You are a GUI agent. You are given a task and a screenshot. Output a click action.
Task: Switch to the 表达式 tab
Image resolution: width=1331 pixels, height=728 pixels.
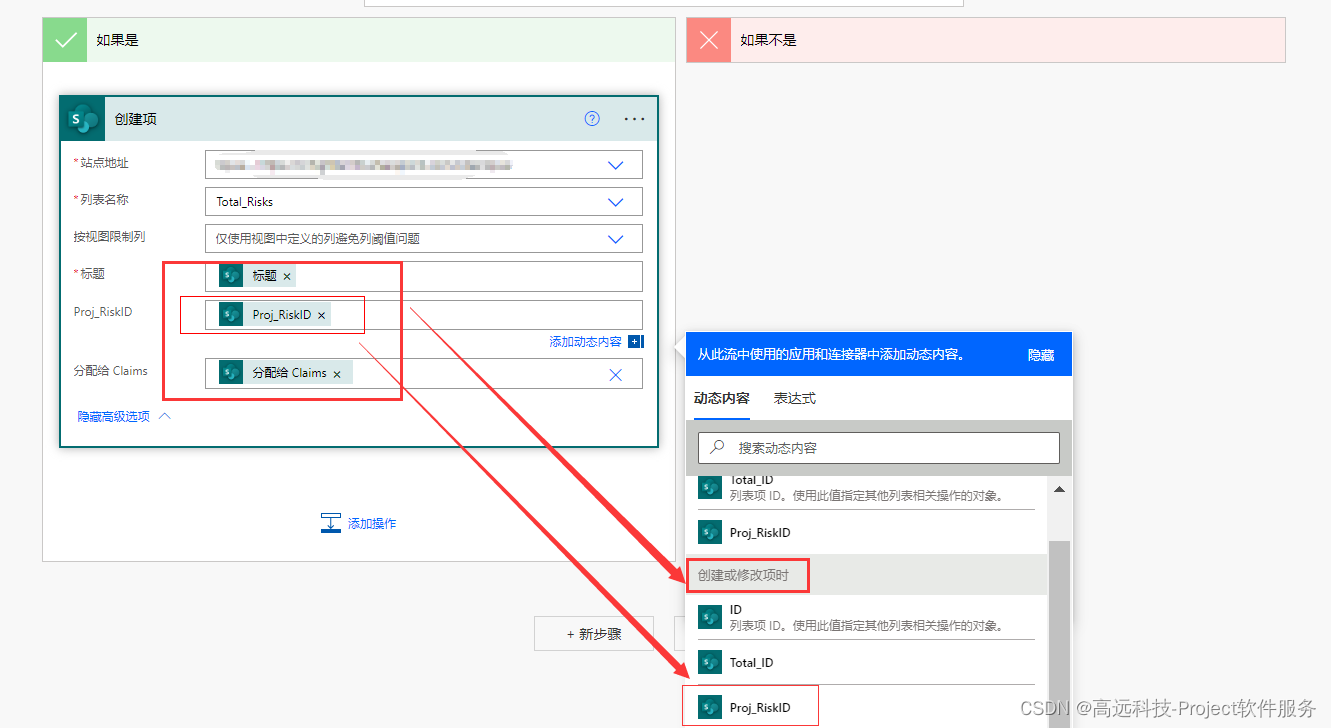coord(794,397)
